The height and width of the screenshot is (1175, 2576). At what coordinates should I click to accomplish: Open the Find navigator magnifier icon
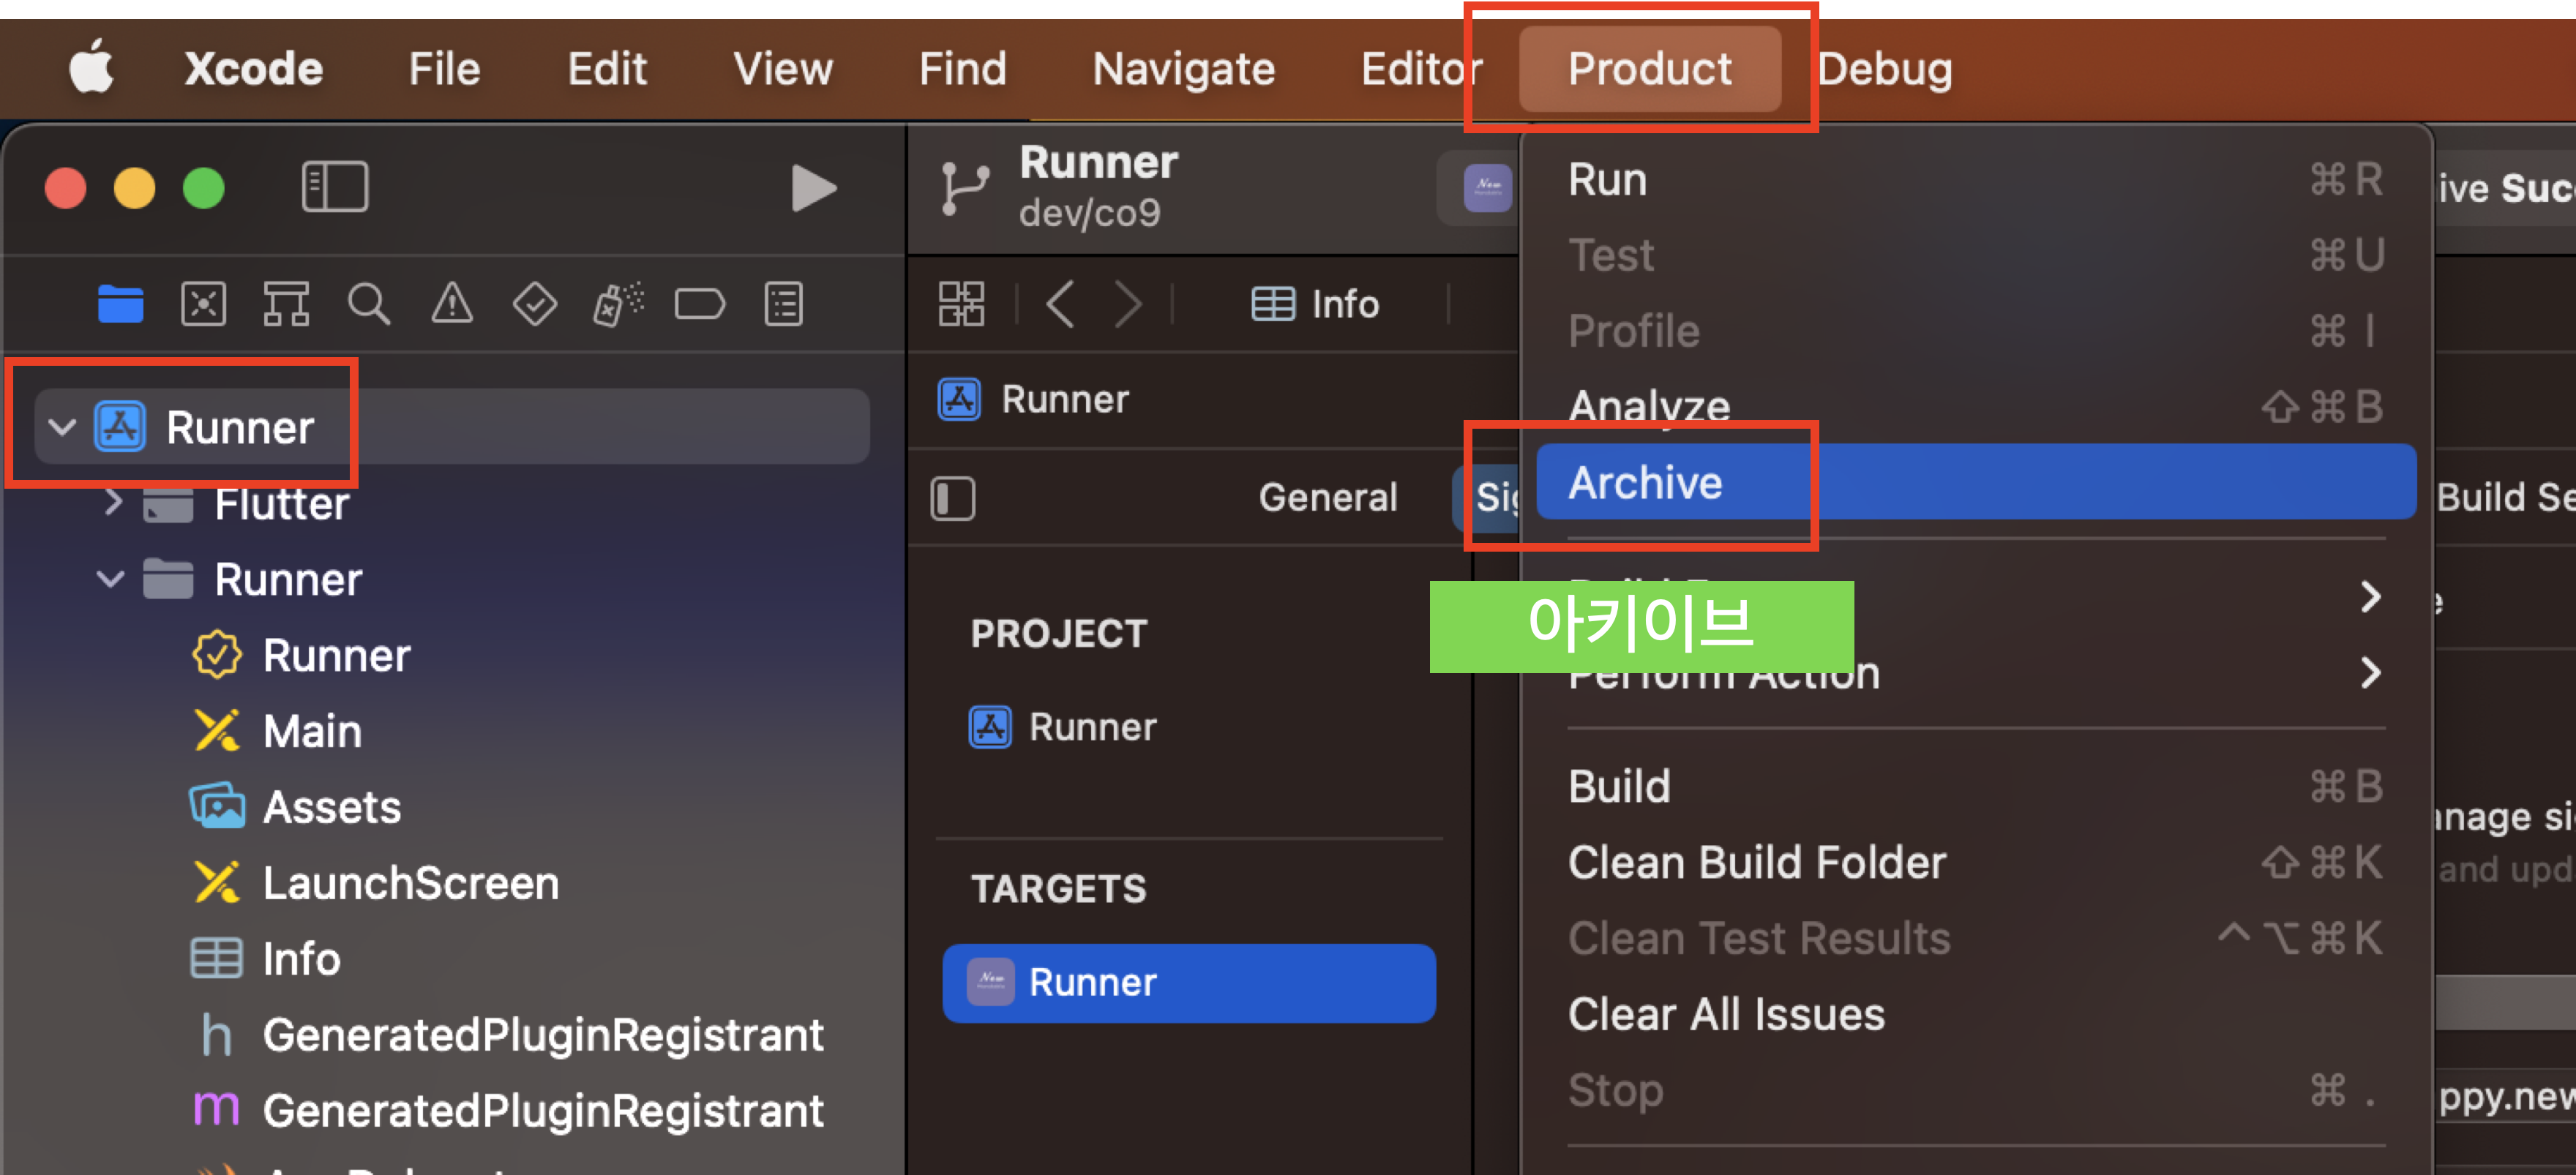(368, 304)
